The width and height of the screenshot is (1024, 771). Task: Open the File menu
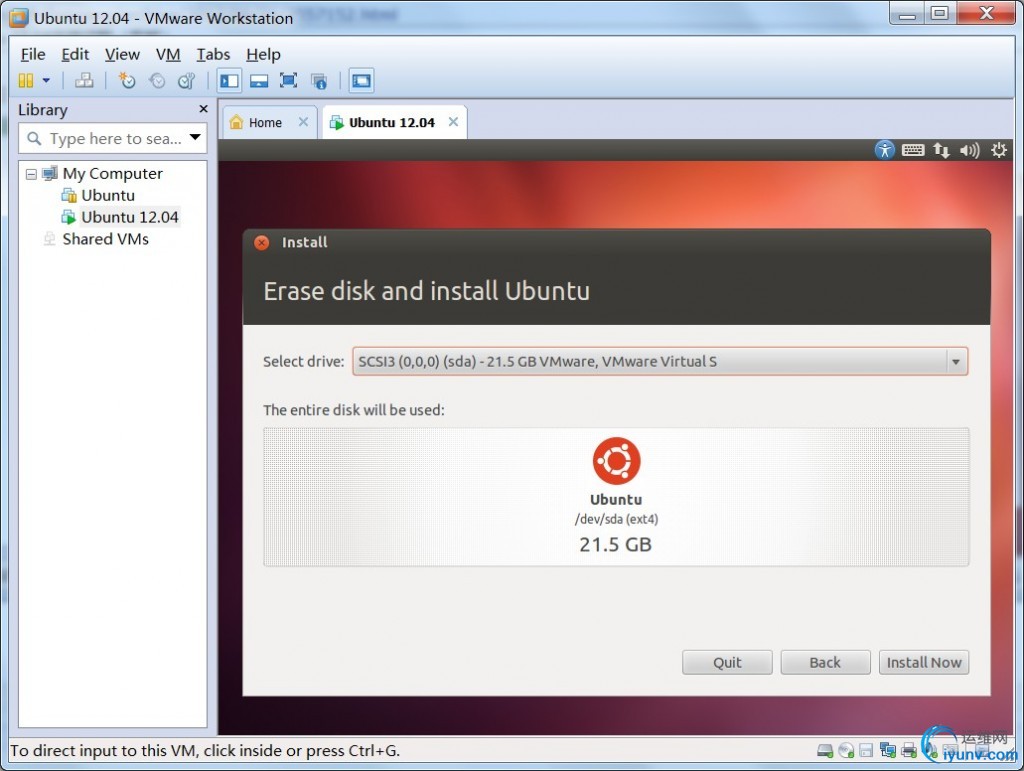pyautogui.click(x=33, y=54)
